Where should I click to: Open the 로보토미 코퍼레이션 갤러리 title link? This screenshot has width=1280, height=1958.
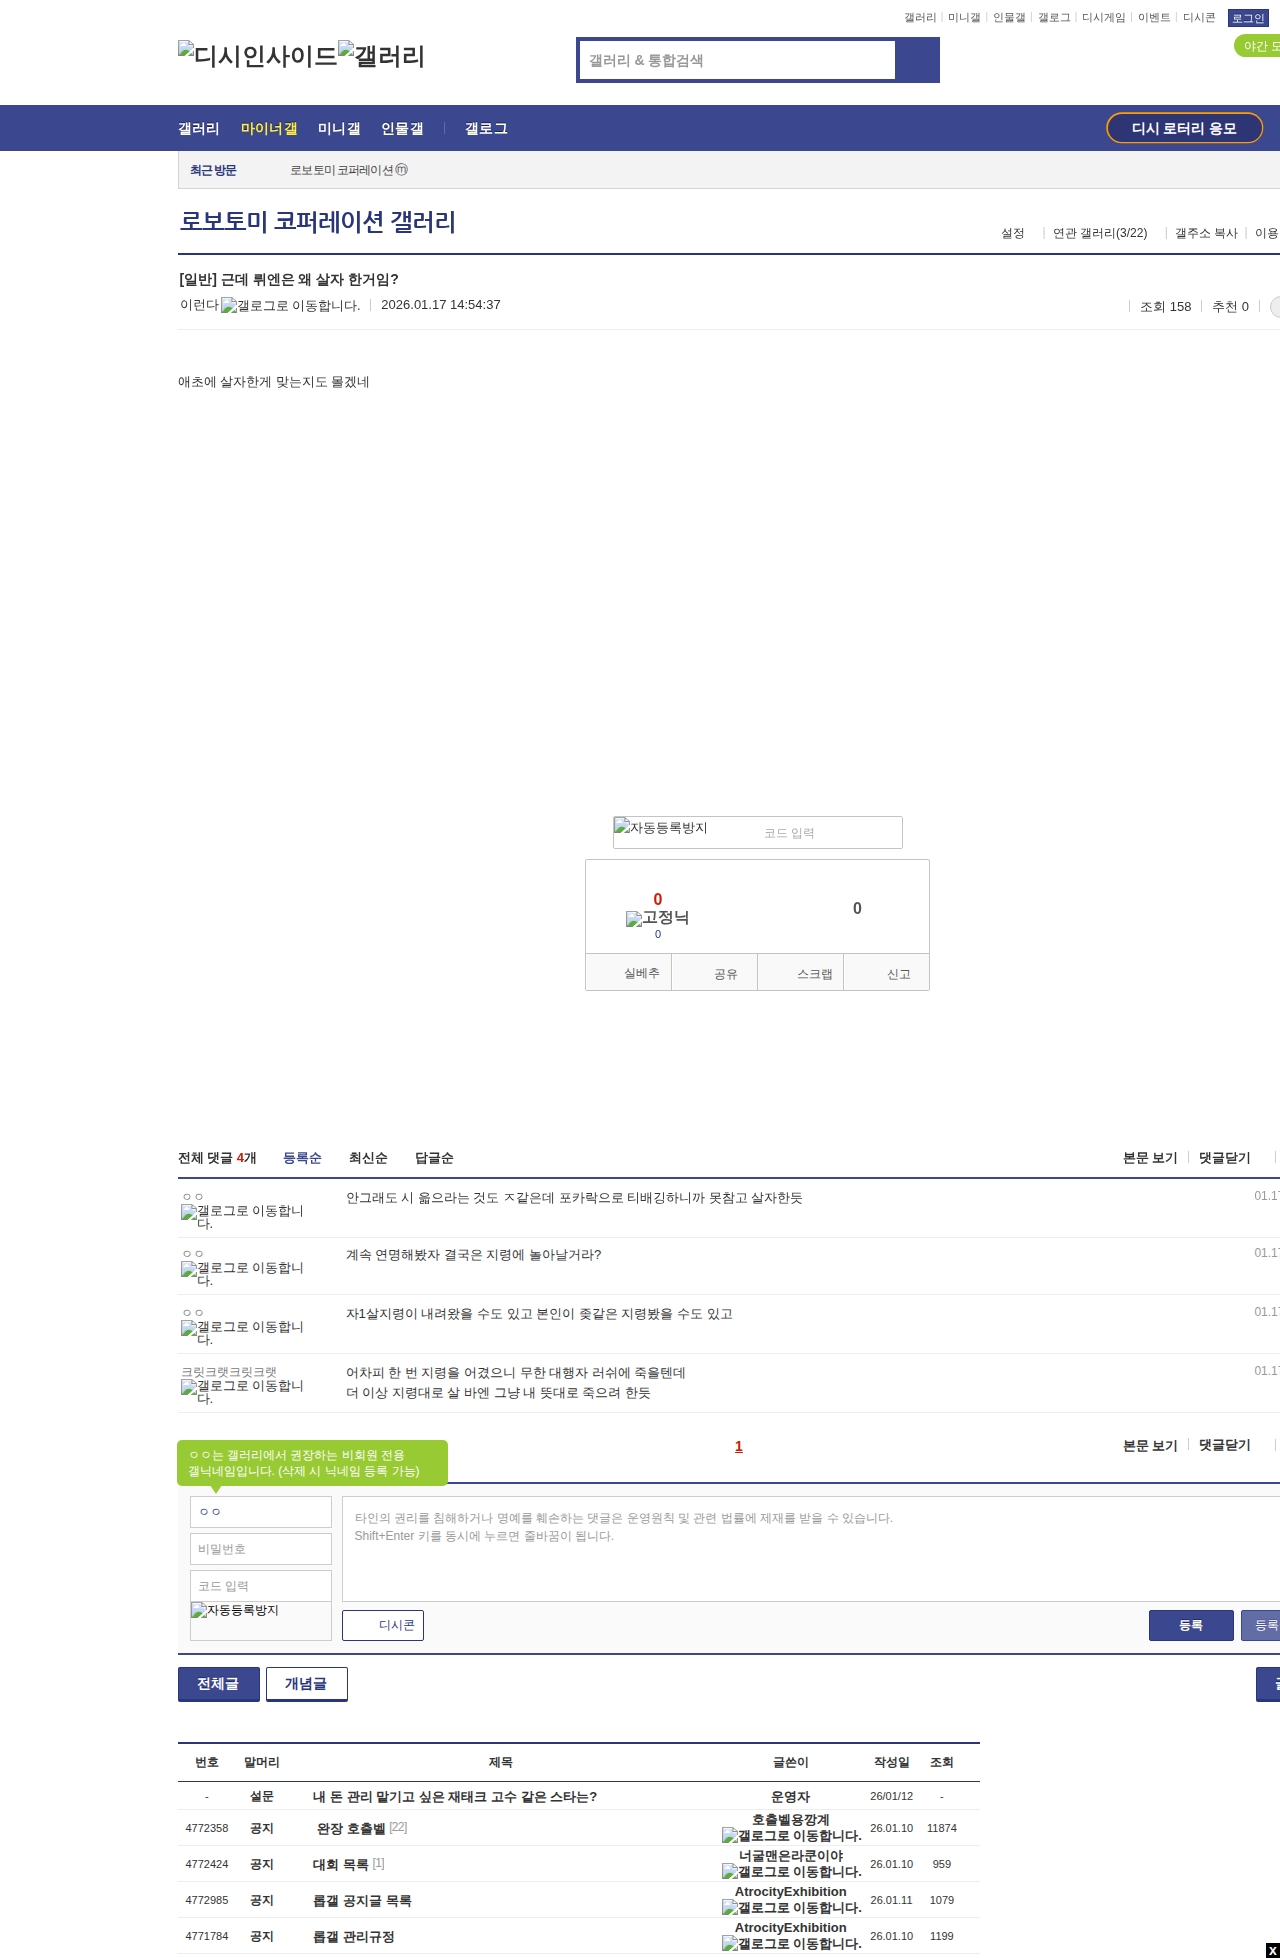pos(317,221)
